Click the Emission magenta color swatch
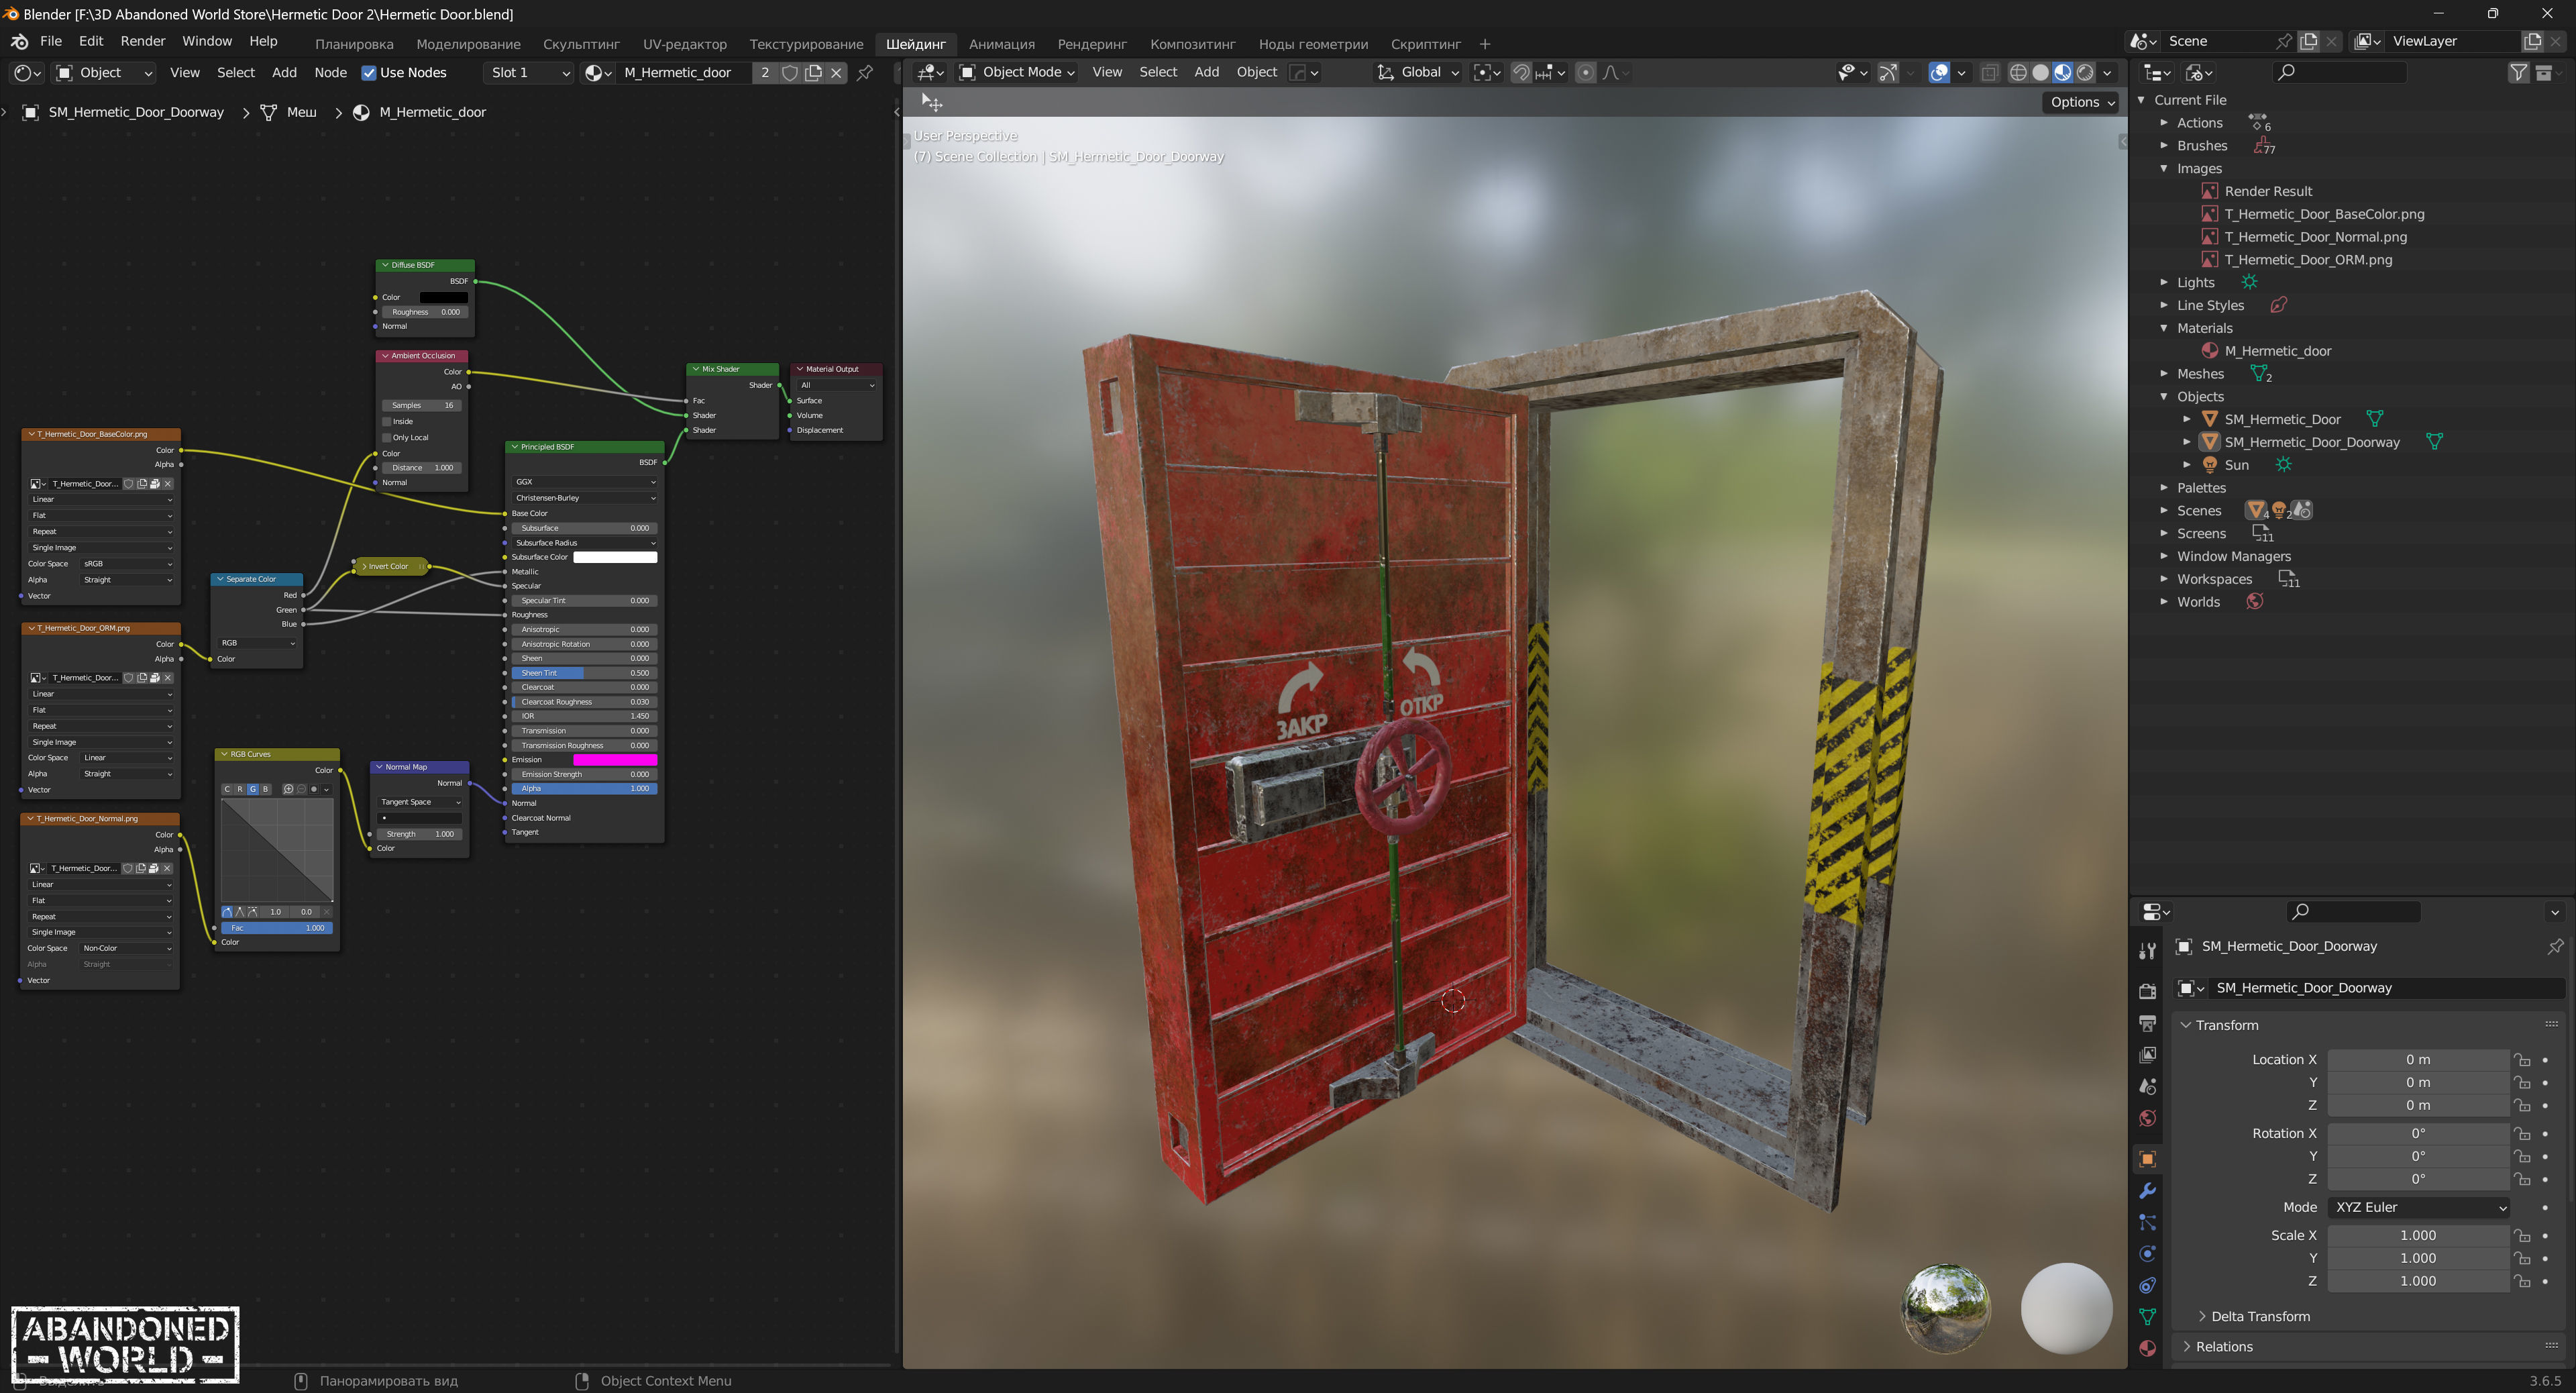The image size is (2576, 1393). [x=614, y=760]
